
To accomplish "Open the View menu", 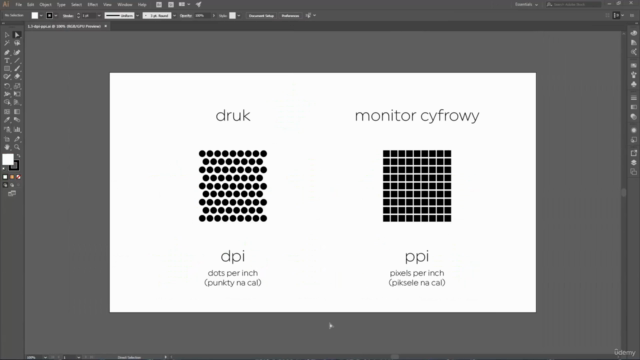I will coord(107,4).
